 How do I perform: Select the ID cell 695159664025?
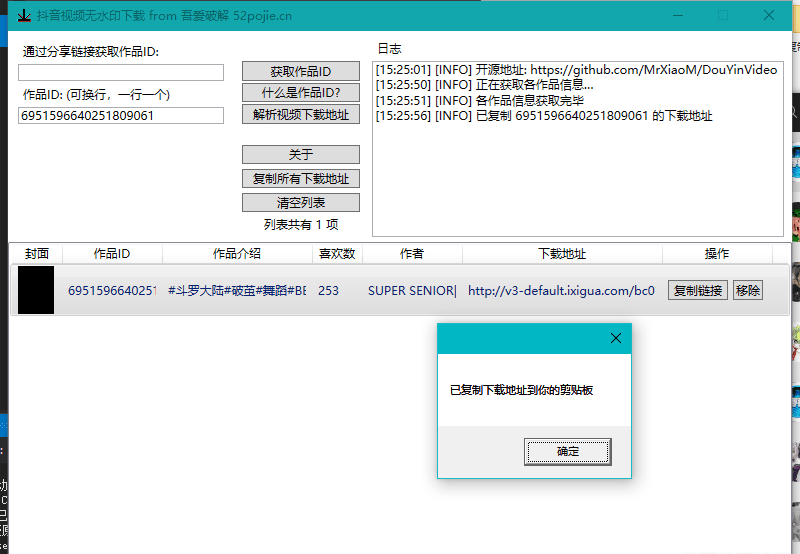point(112,291)
